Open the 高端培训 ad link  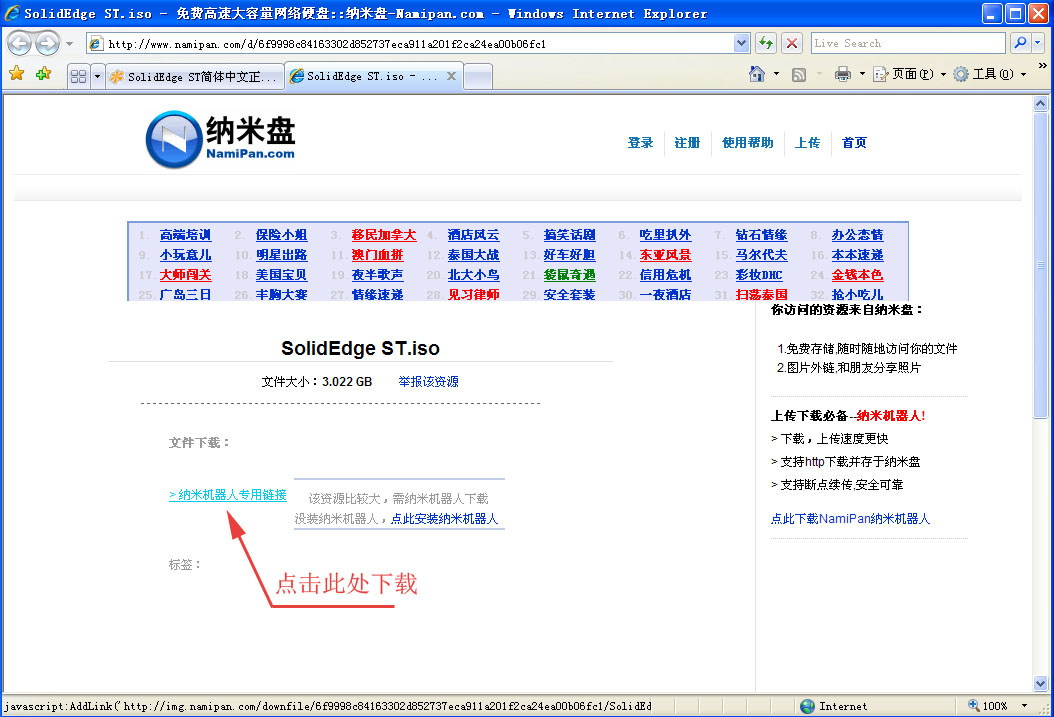tap(186, 235)
